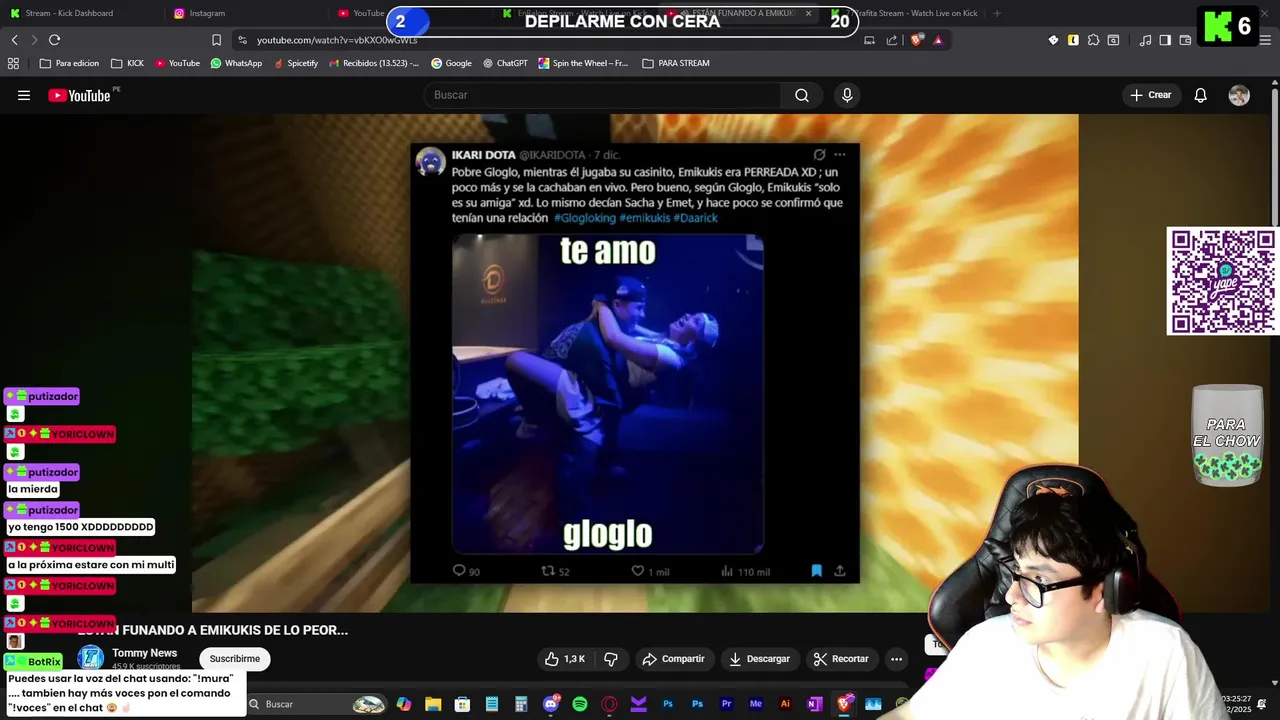Open Media Encoder from the taskbar
1280x720 pixels.
pyautogui.click(x=756, y=704)
